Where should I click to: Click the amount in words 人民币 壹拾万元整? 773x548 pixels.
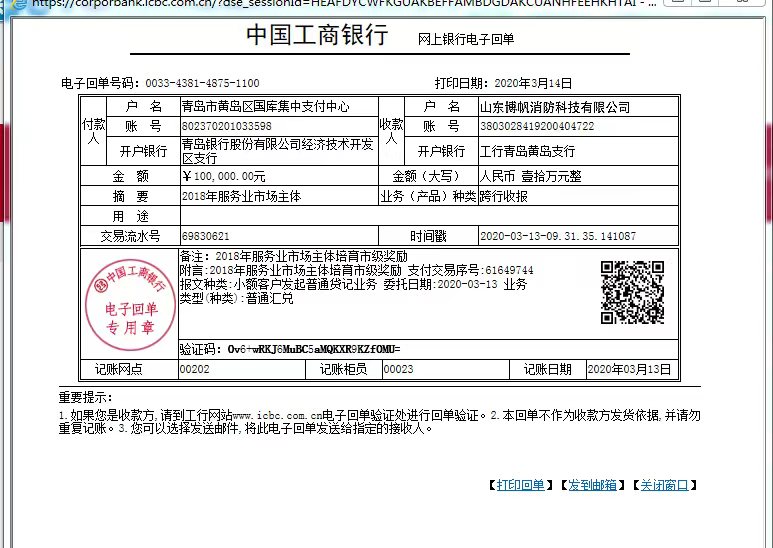[x=530, y=176]
